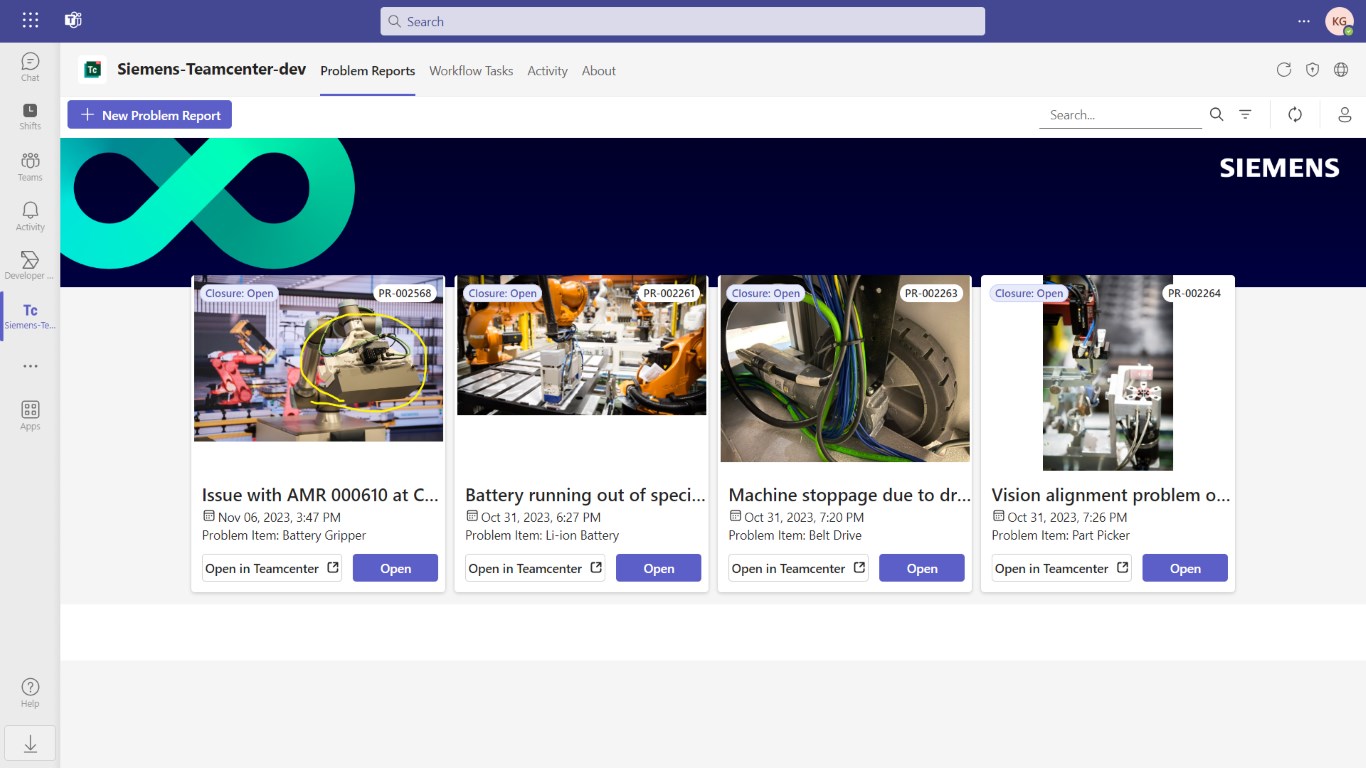
Task: Reload the tab with refresh icon
Action: pyautogui.click(x=1284, y=70)
